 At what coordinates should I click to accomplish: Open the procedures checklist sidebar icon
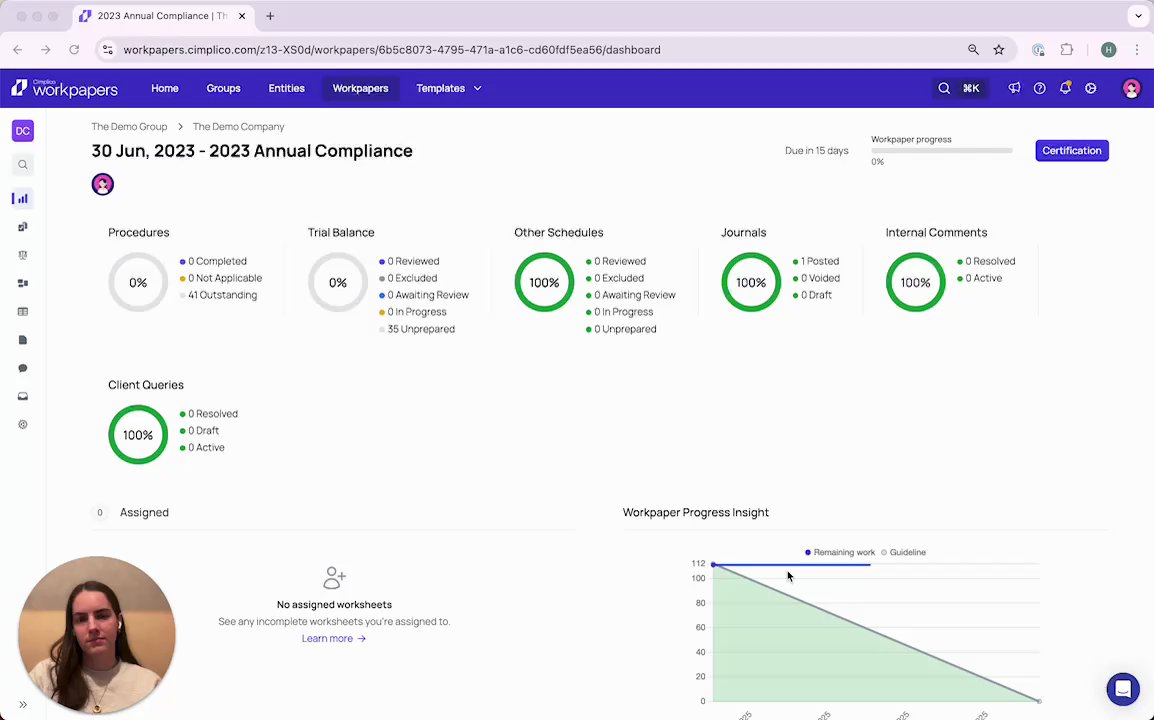pos(23,227)
